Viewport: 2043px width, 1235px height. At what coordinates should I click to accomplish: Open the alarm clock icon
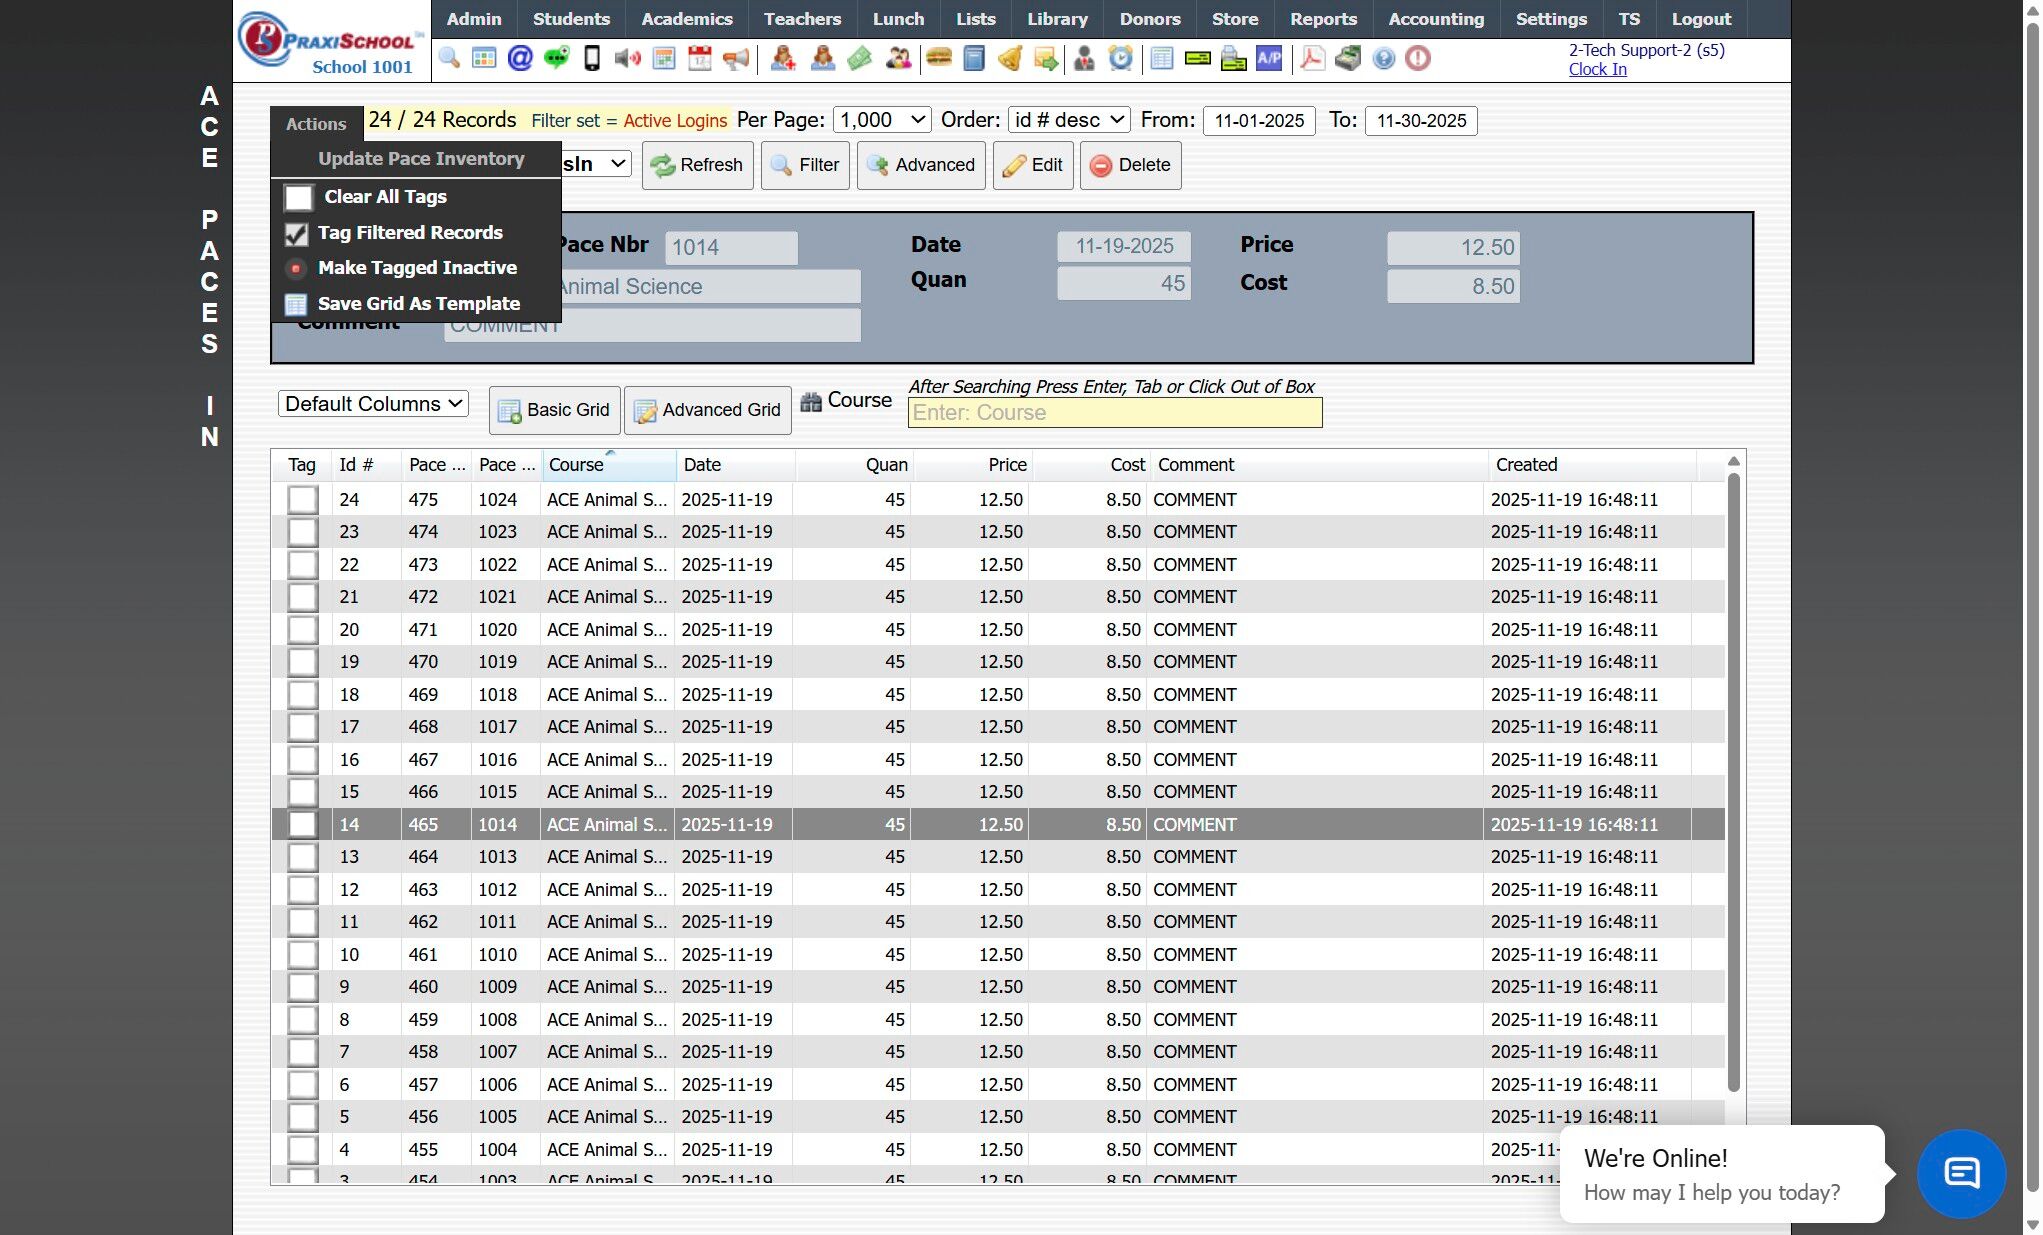tap(1121, 59)
